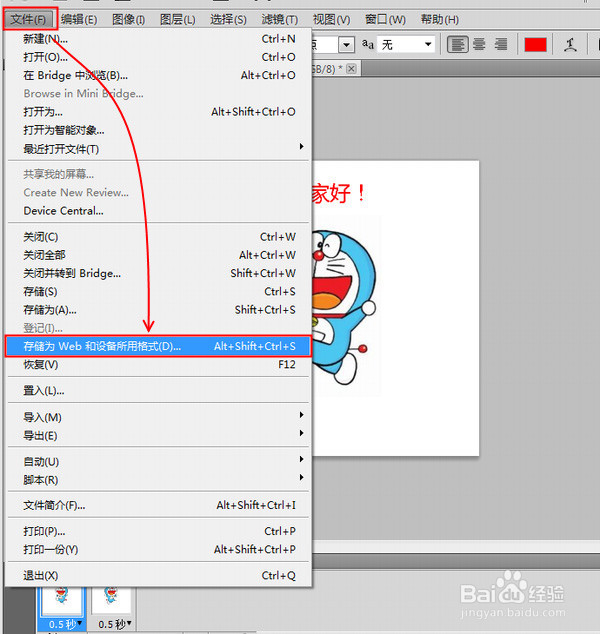Viewport: 600px width, 634px height.
Task: Open the anti-aliasing 无 dropdown
Action: coord(406,44)
